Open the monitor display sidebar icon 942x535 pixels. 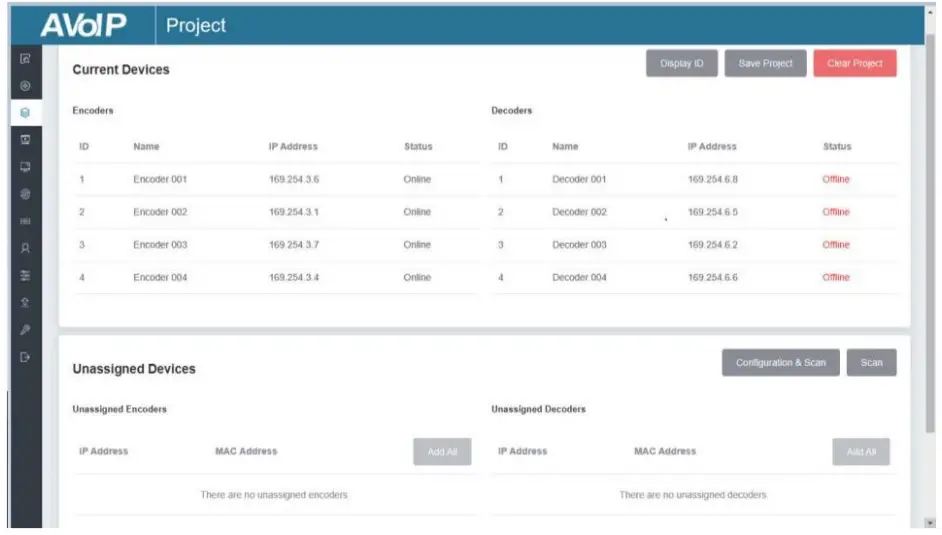[x=25, y=167]
